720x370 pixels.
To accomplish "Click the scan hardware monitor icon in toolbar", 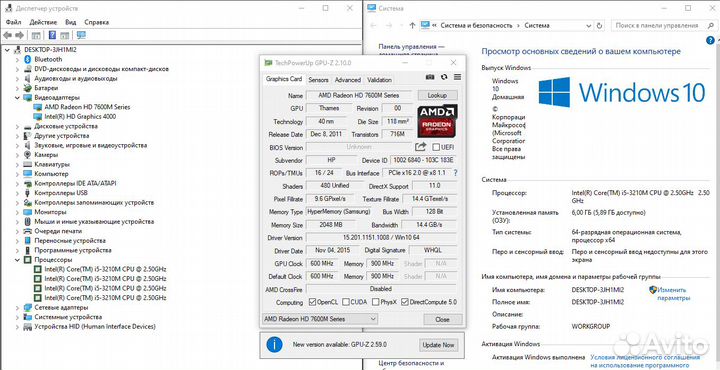I will pyautogui.click(x=81, y=35).
